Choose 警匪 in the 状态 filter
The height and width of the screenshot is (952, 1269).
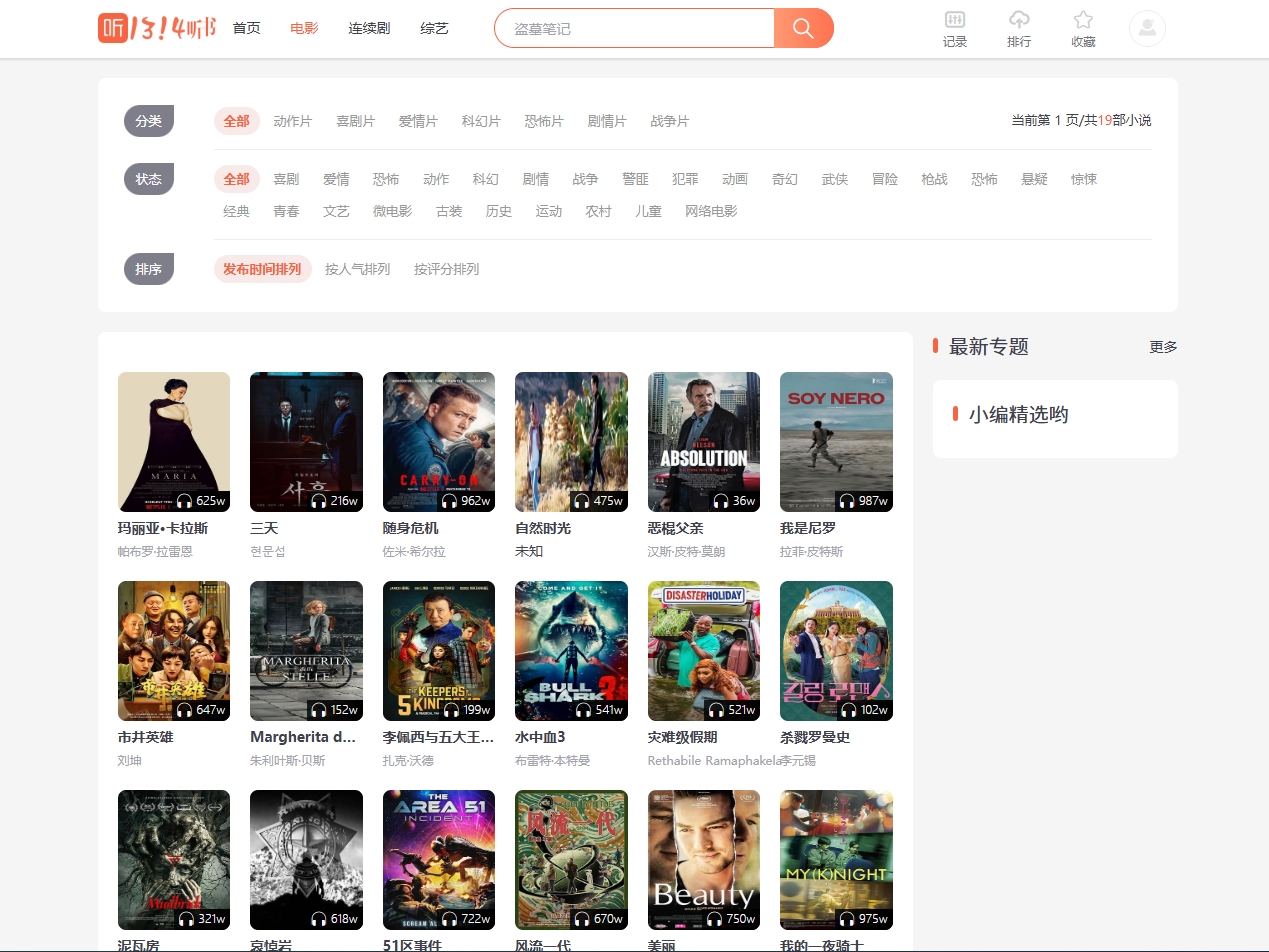tap(635, 179)
